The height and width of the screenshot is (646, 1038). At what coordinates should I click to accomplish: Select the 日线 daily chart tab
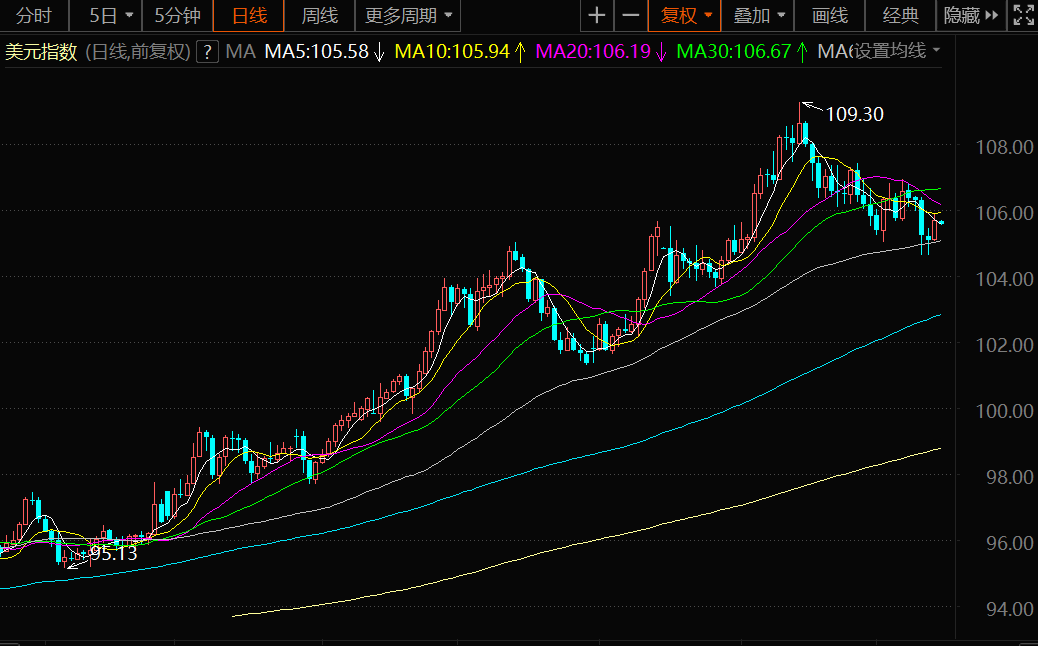tap(249, 15)
